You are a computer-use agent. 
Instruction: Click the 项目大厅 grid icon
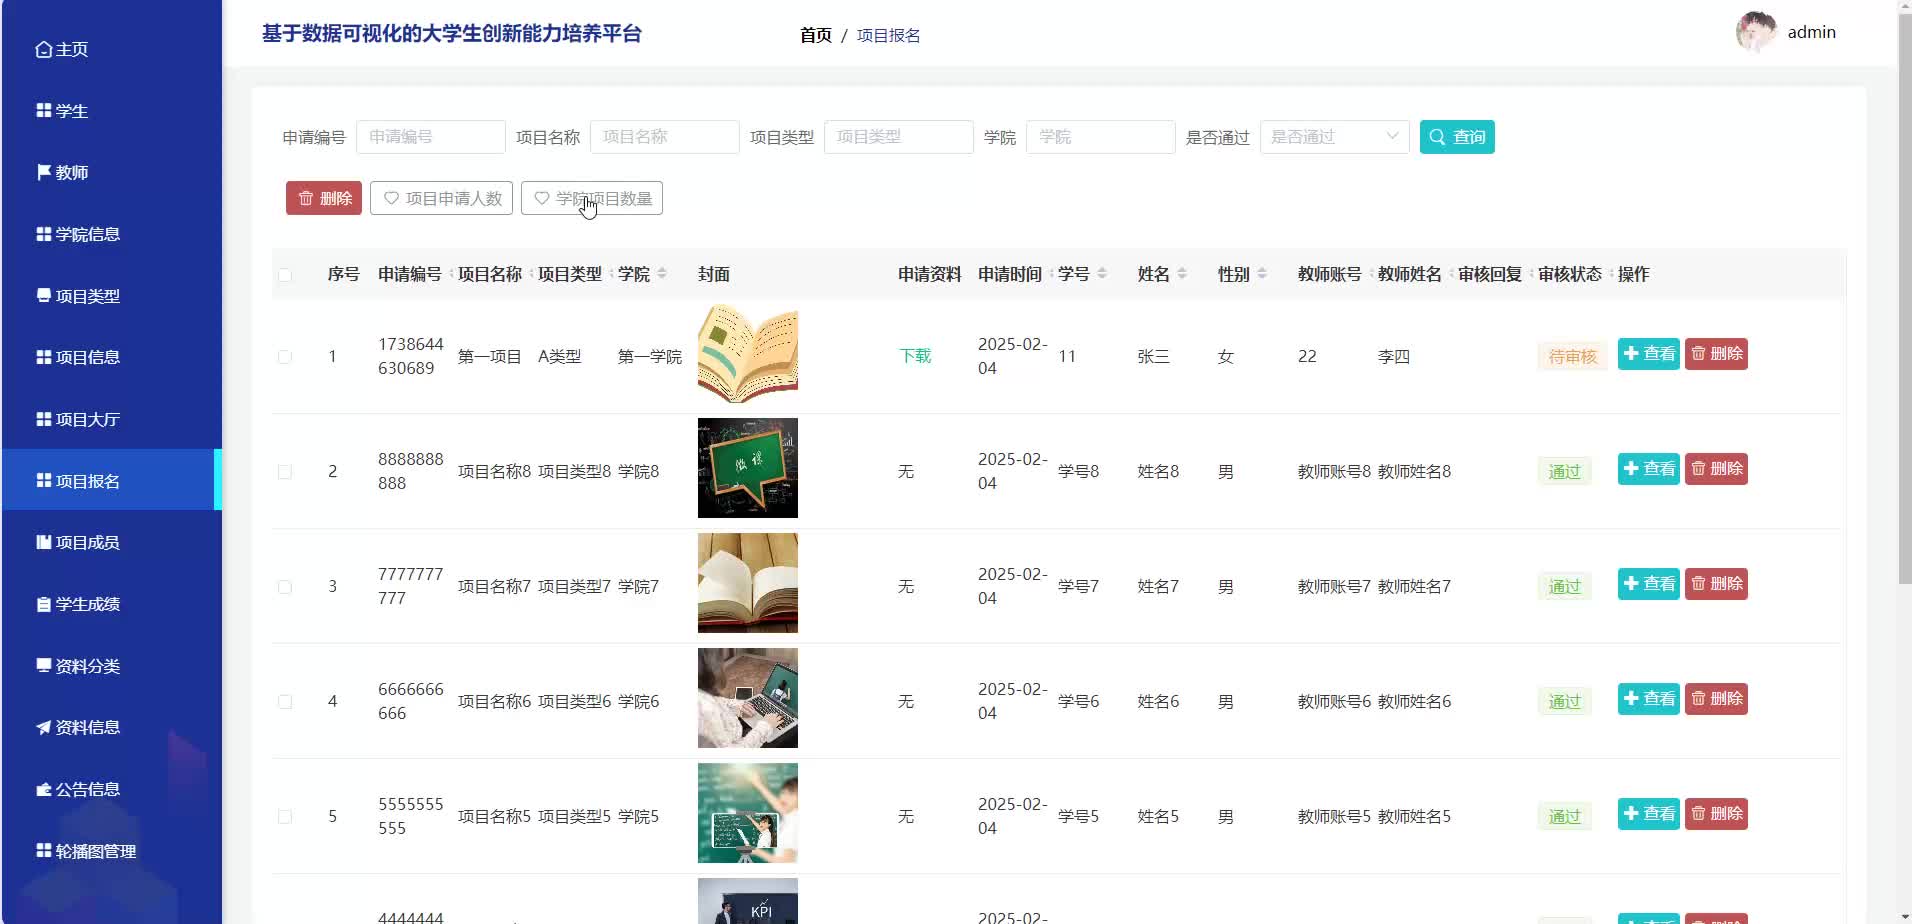coord(44,419)
